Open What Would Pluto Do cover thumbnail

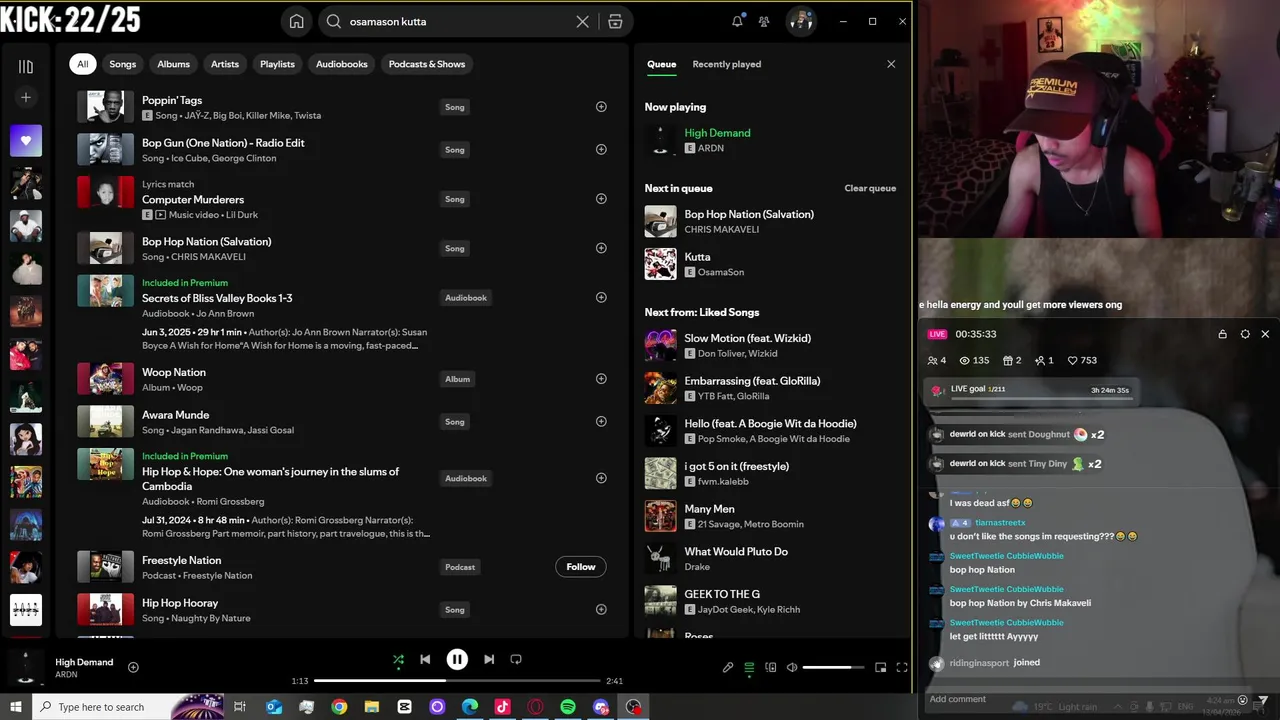[x=660, y=558]
